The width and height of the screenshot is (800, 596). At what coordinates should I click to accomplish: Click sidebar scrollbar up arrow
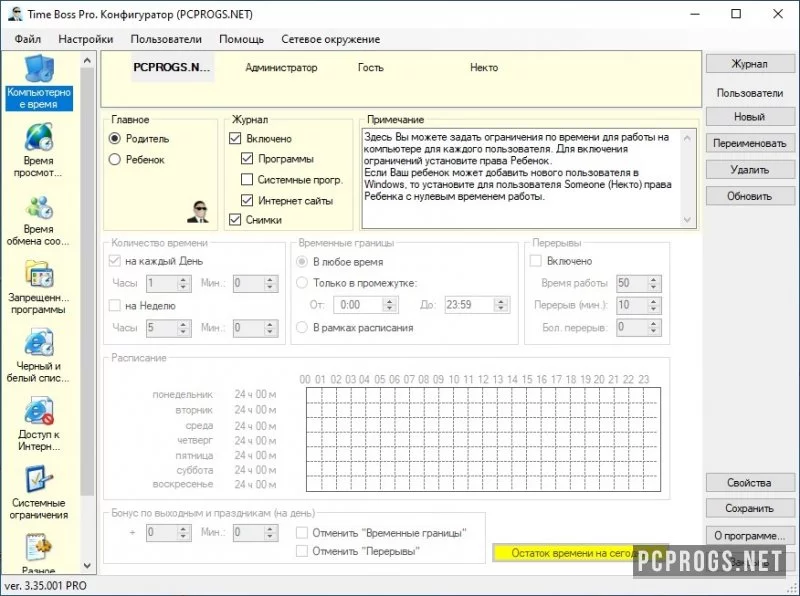pos(87,60)
